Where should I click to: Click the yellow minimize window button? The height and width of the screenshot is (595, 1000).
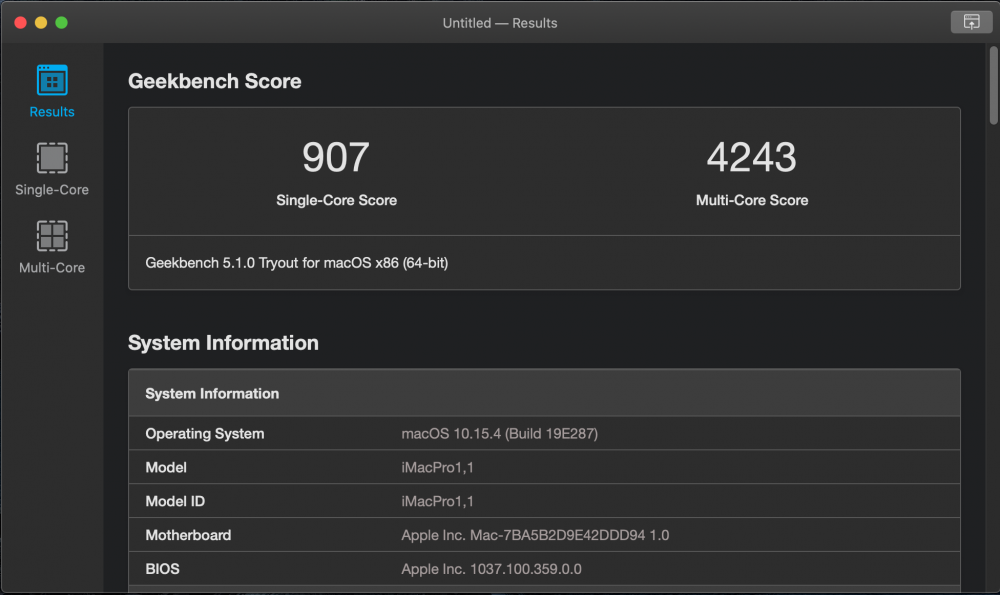(41, 23)
